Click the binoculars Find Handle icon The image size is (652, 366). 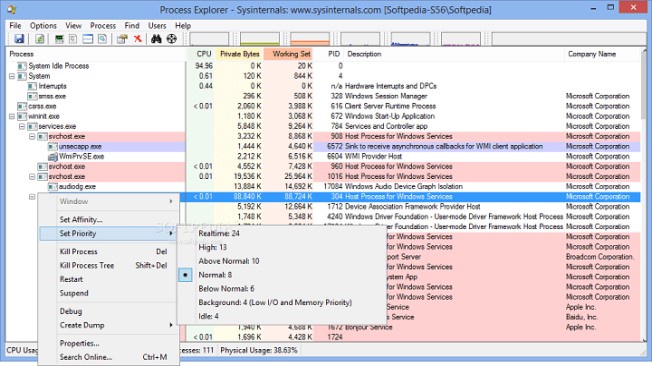coord(156,39)
